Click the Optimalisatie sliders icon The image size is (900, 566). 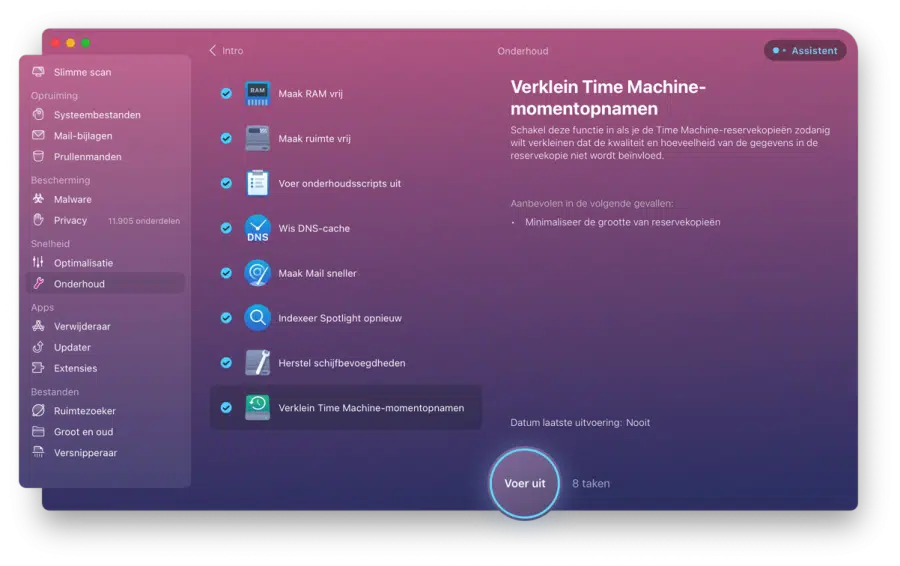click(x=38, y=262)
